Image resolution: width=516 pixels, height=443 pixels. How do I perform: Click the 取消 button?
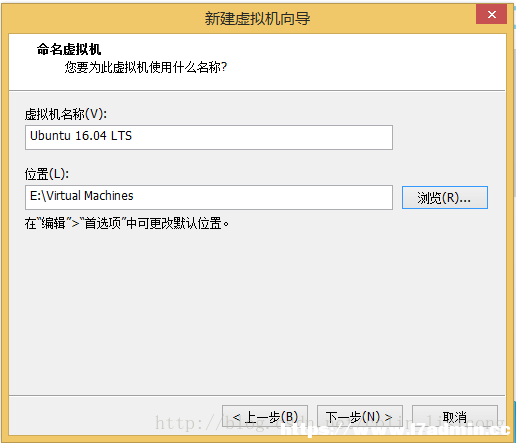455,417
